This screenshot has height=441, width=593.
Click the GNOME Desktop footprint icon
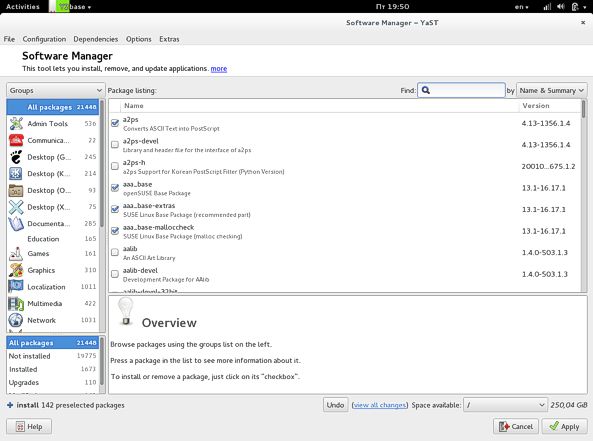pos(16,157)
